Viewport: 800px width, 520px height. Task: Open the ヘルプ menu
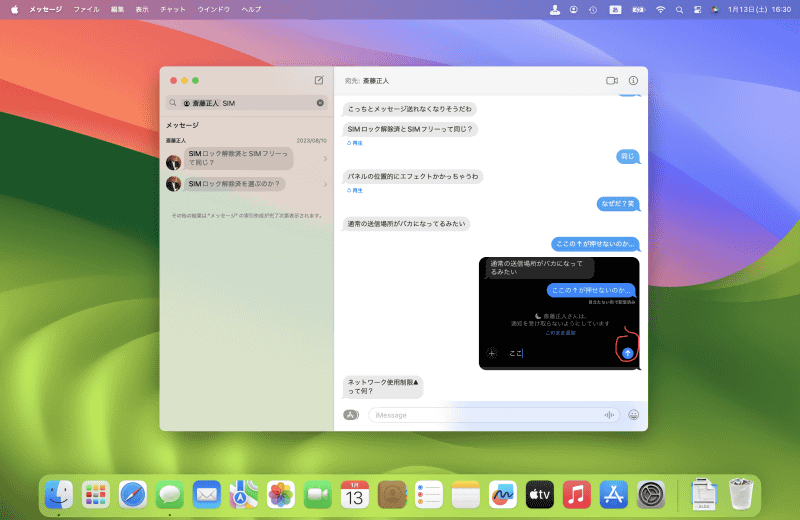coord(251,9)
